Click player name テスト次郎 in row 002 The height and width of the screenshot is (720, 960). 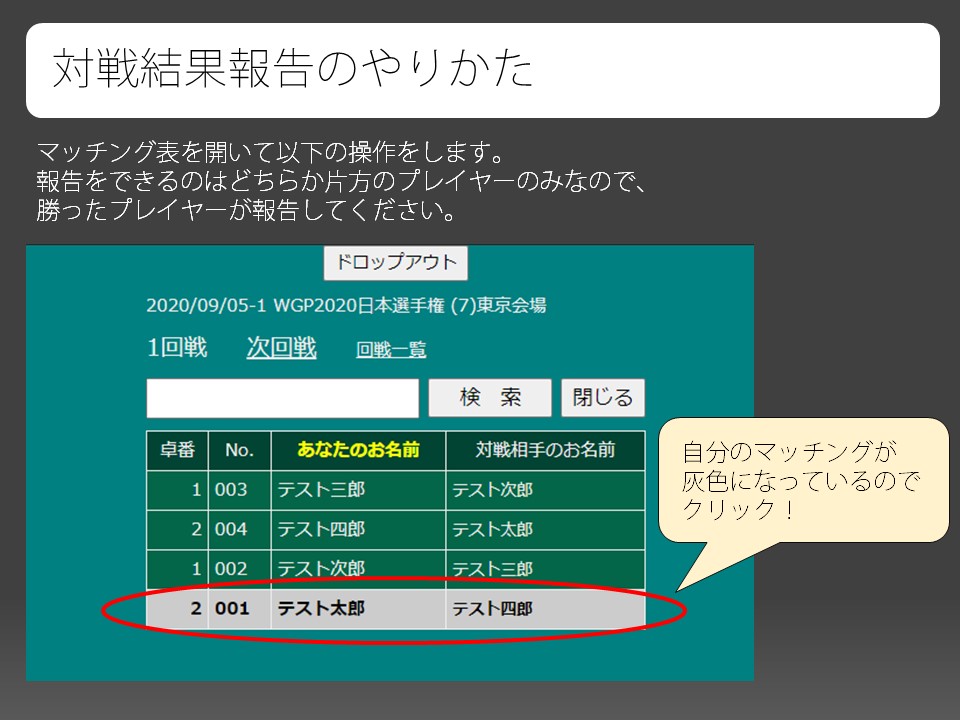tap(321, 569)
